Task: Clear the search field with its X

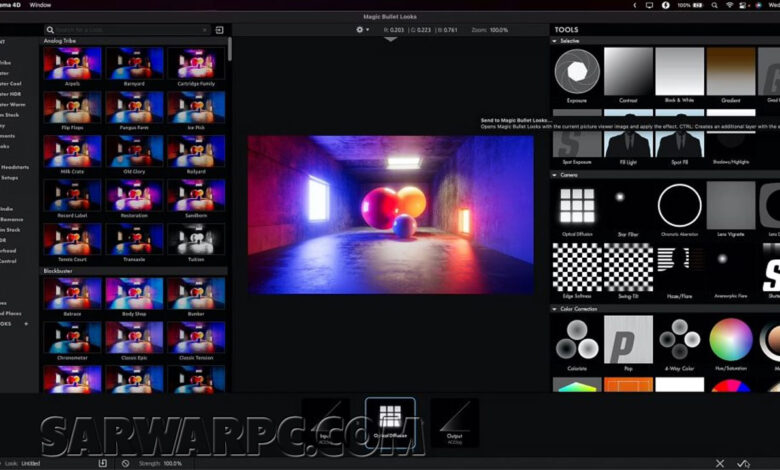Action: pyautogui.click(x=205, y=30)
